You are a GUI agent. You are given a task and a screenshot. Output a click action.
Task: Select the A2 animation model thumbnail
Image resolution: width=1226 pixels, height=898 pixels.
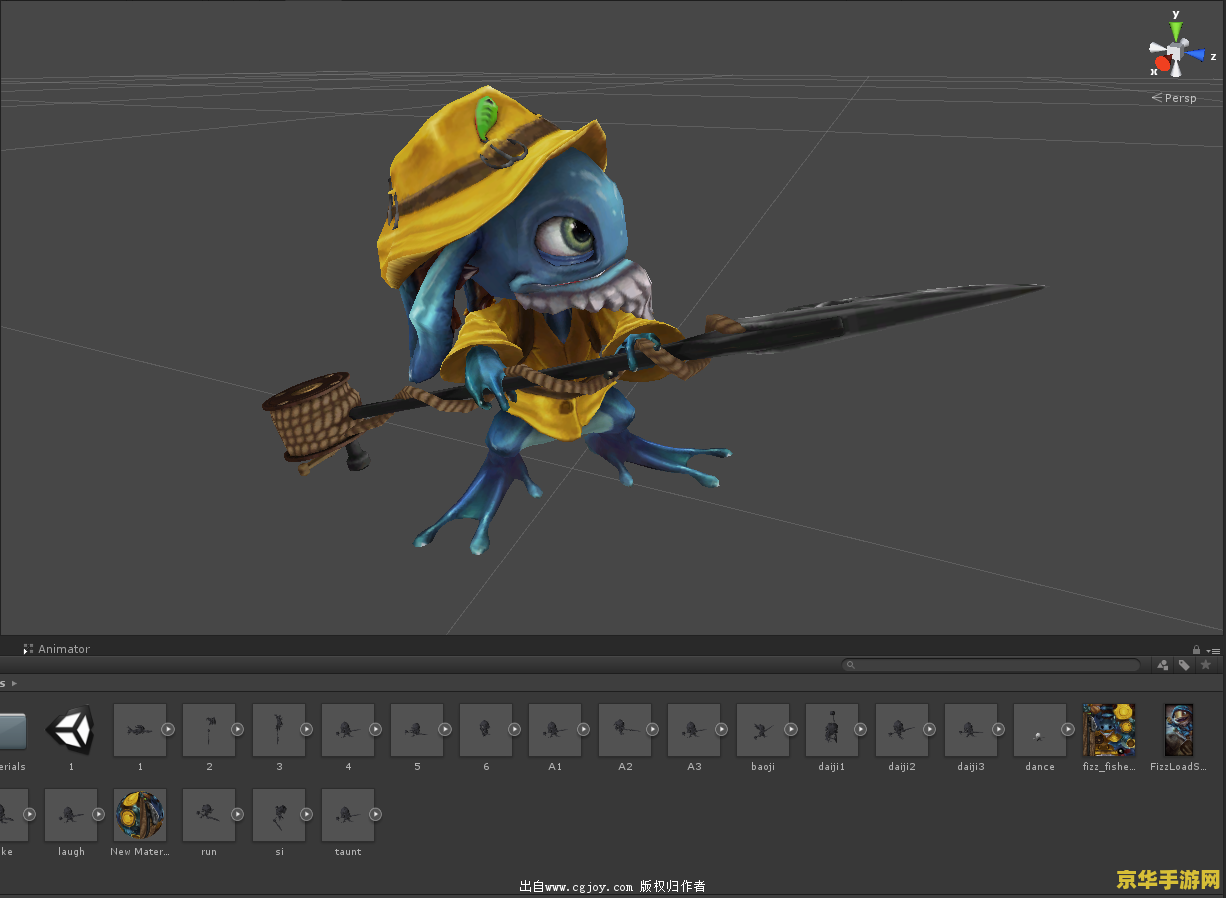click(x=625, y=730)
